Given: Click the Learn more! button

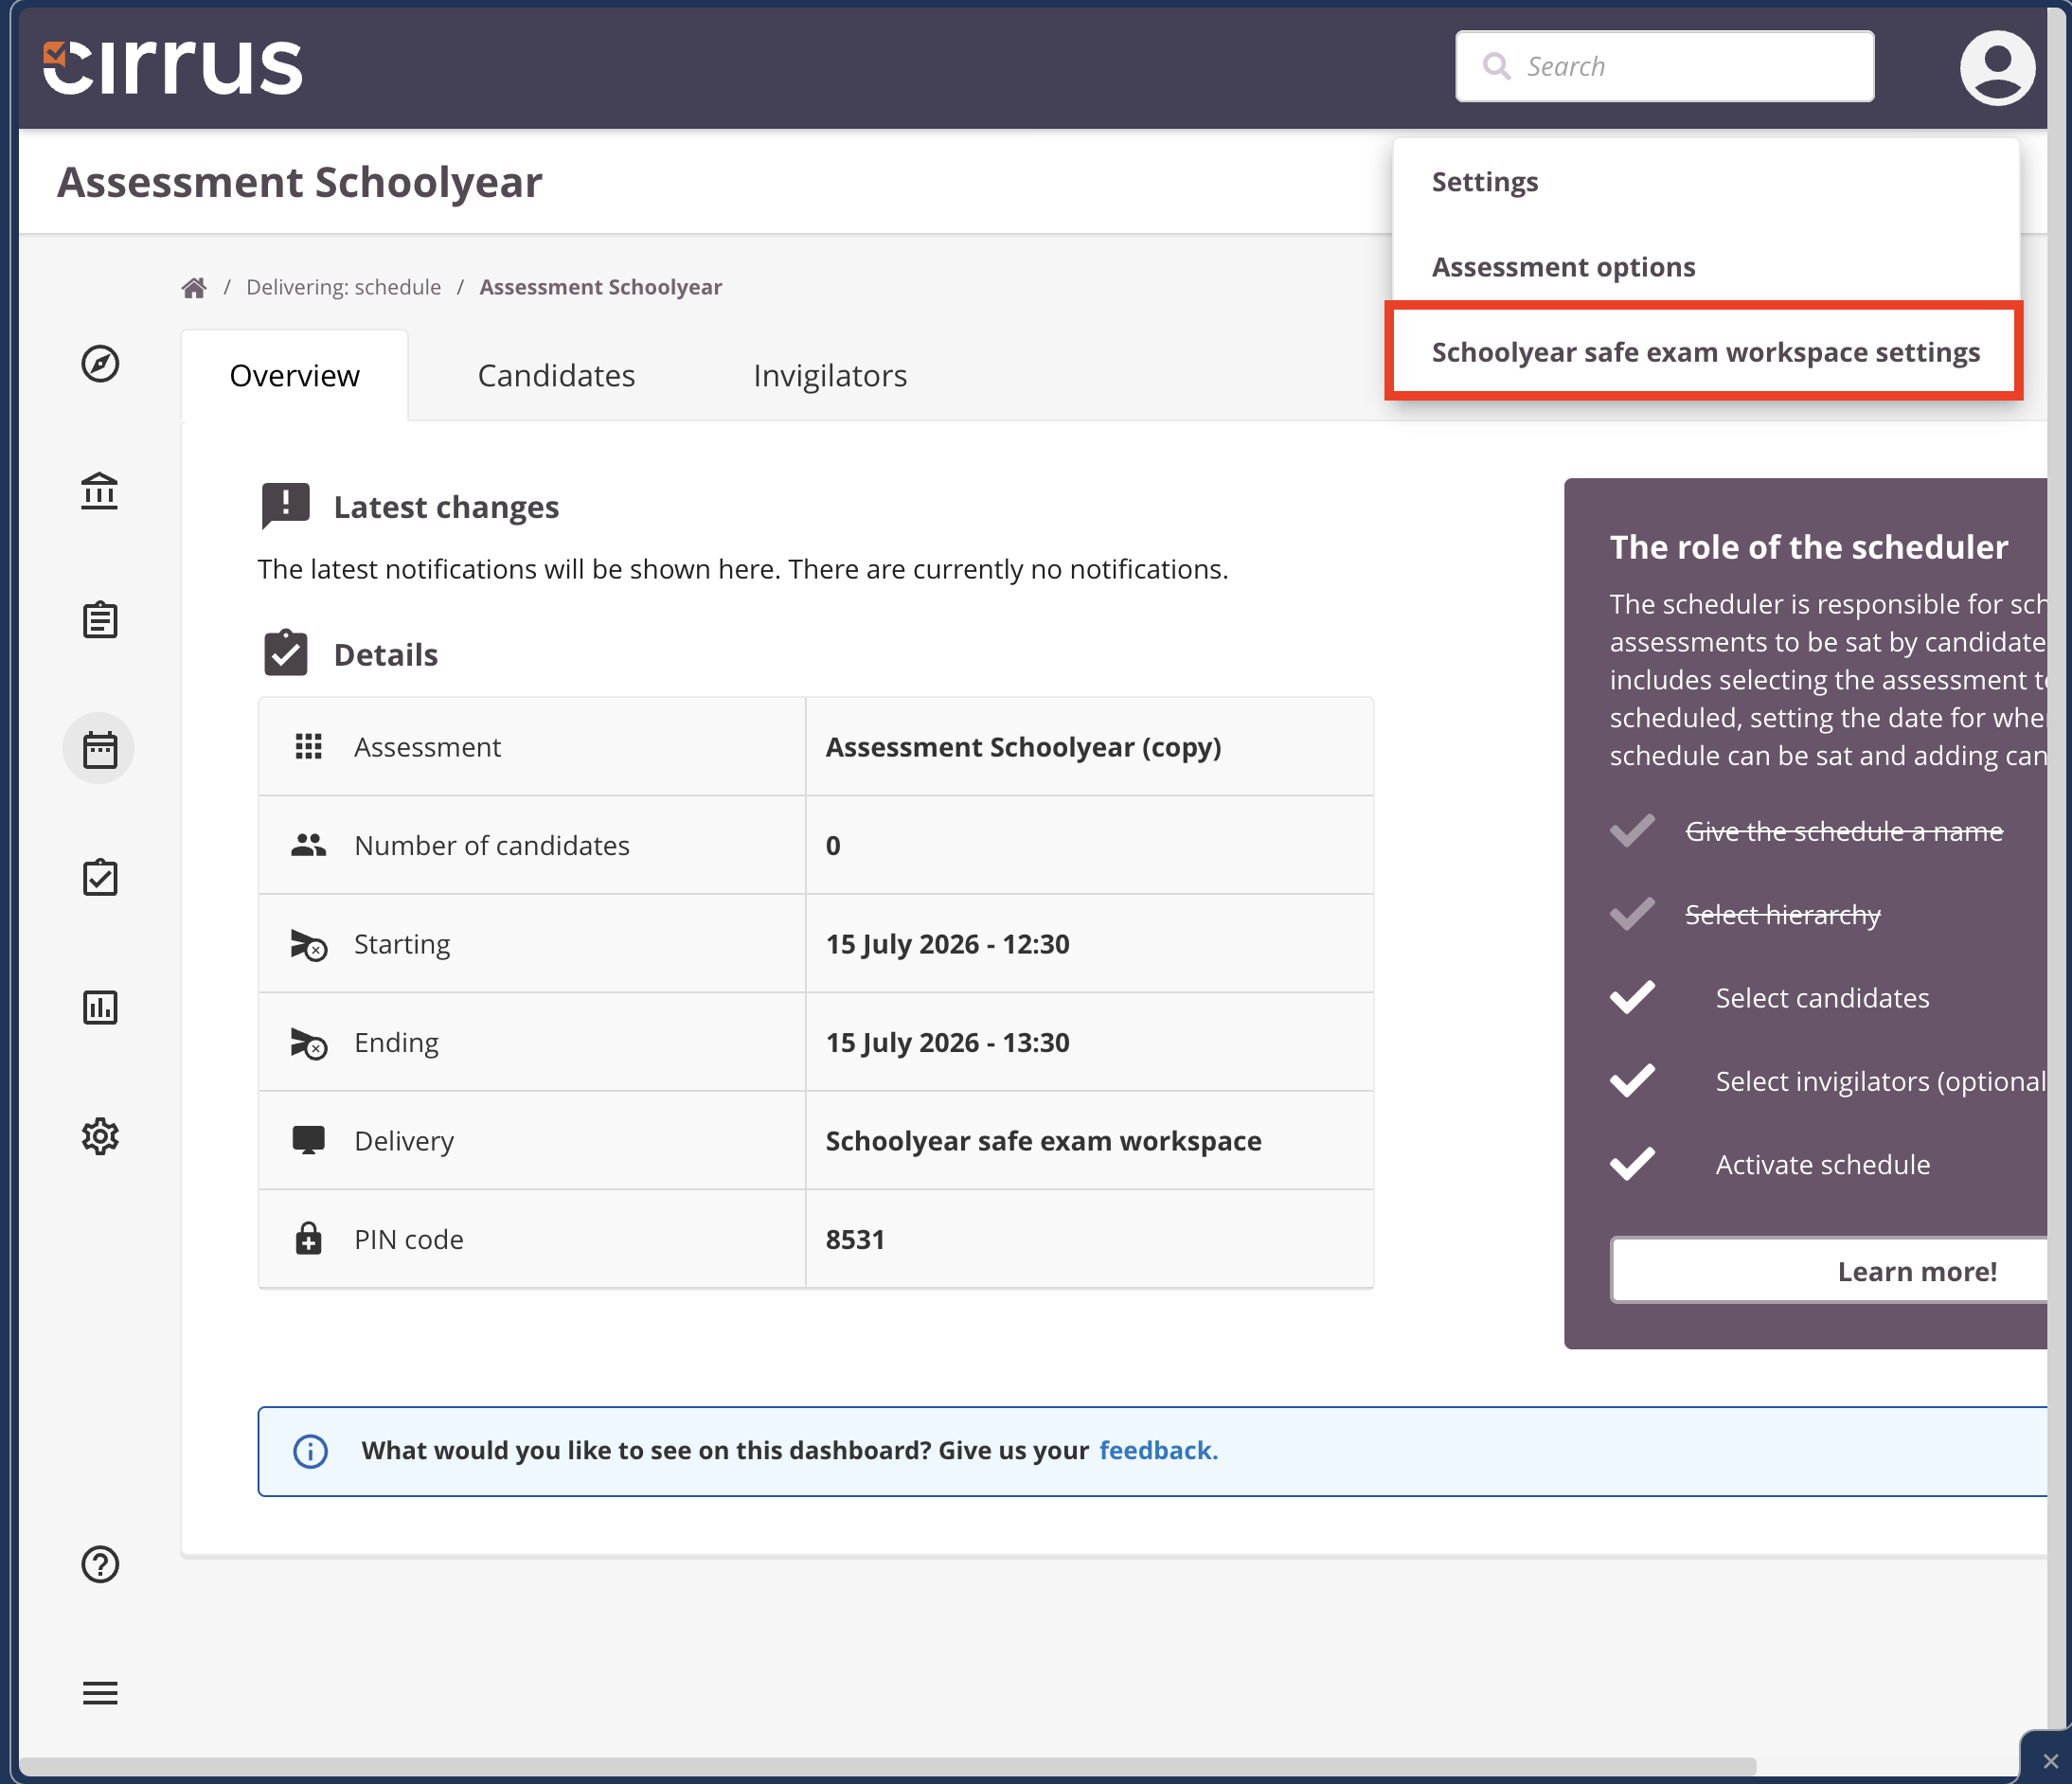Looking at the screenshot, I should tap(1830, 1271).
